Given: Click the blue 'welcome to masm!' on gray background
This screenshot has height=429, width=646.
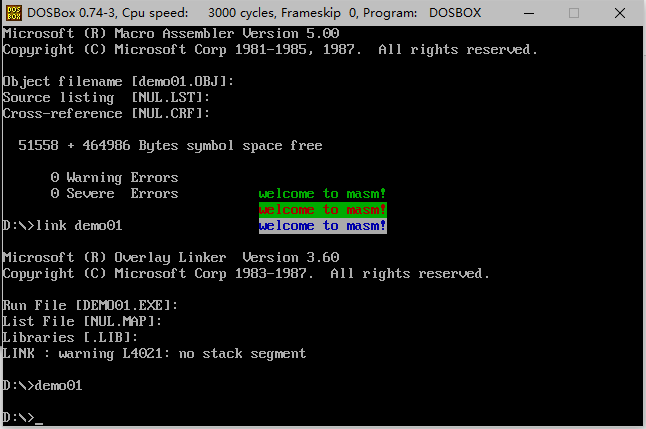Looking at the screenshot, I should click(323, 225).
